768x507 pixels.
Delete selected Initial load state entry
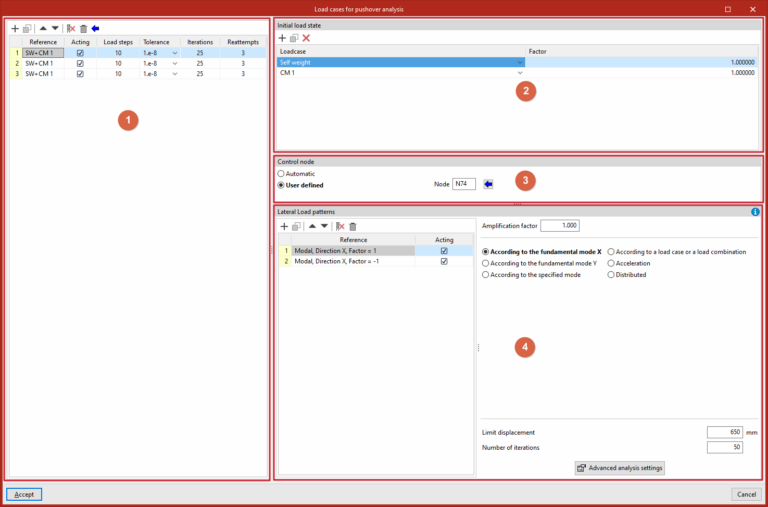[x=306, y=38]
